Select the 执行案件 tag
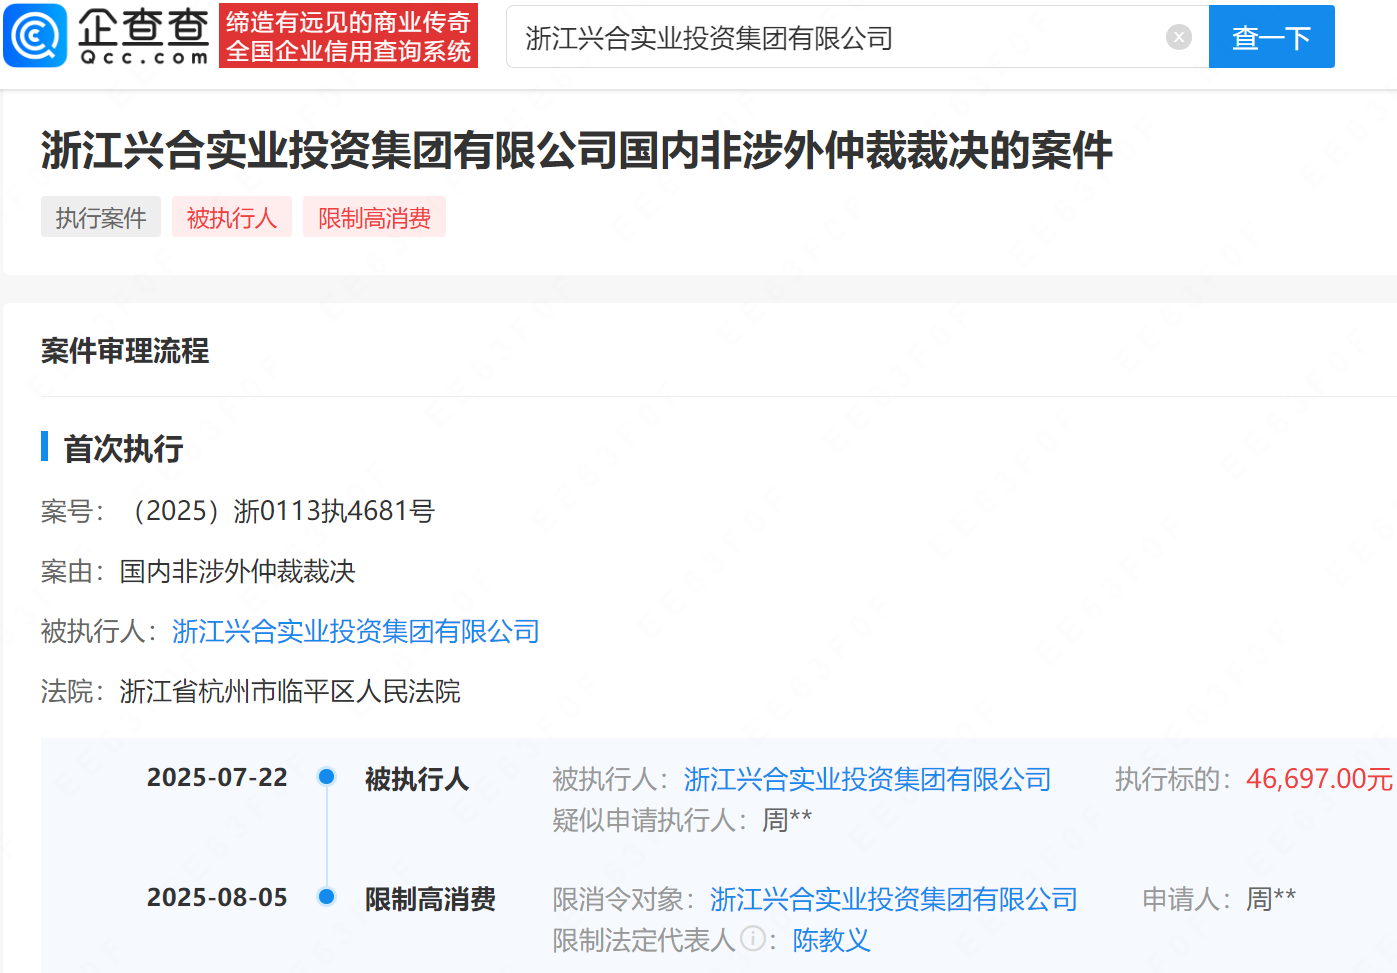Viewport: 1397px width, 973px height. (101, 217)
